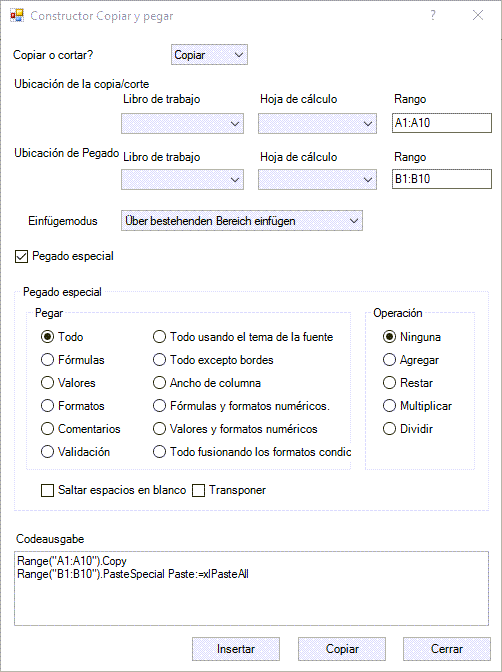Click the copy Rango field A1:A10
This screenshot has height=672, width=502.
pyautogui.click(x=442, y=123)
